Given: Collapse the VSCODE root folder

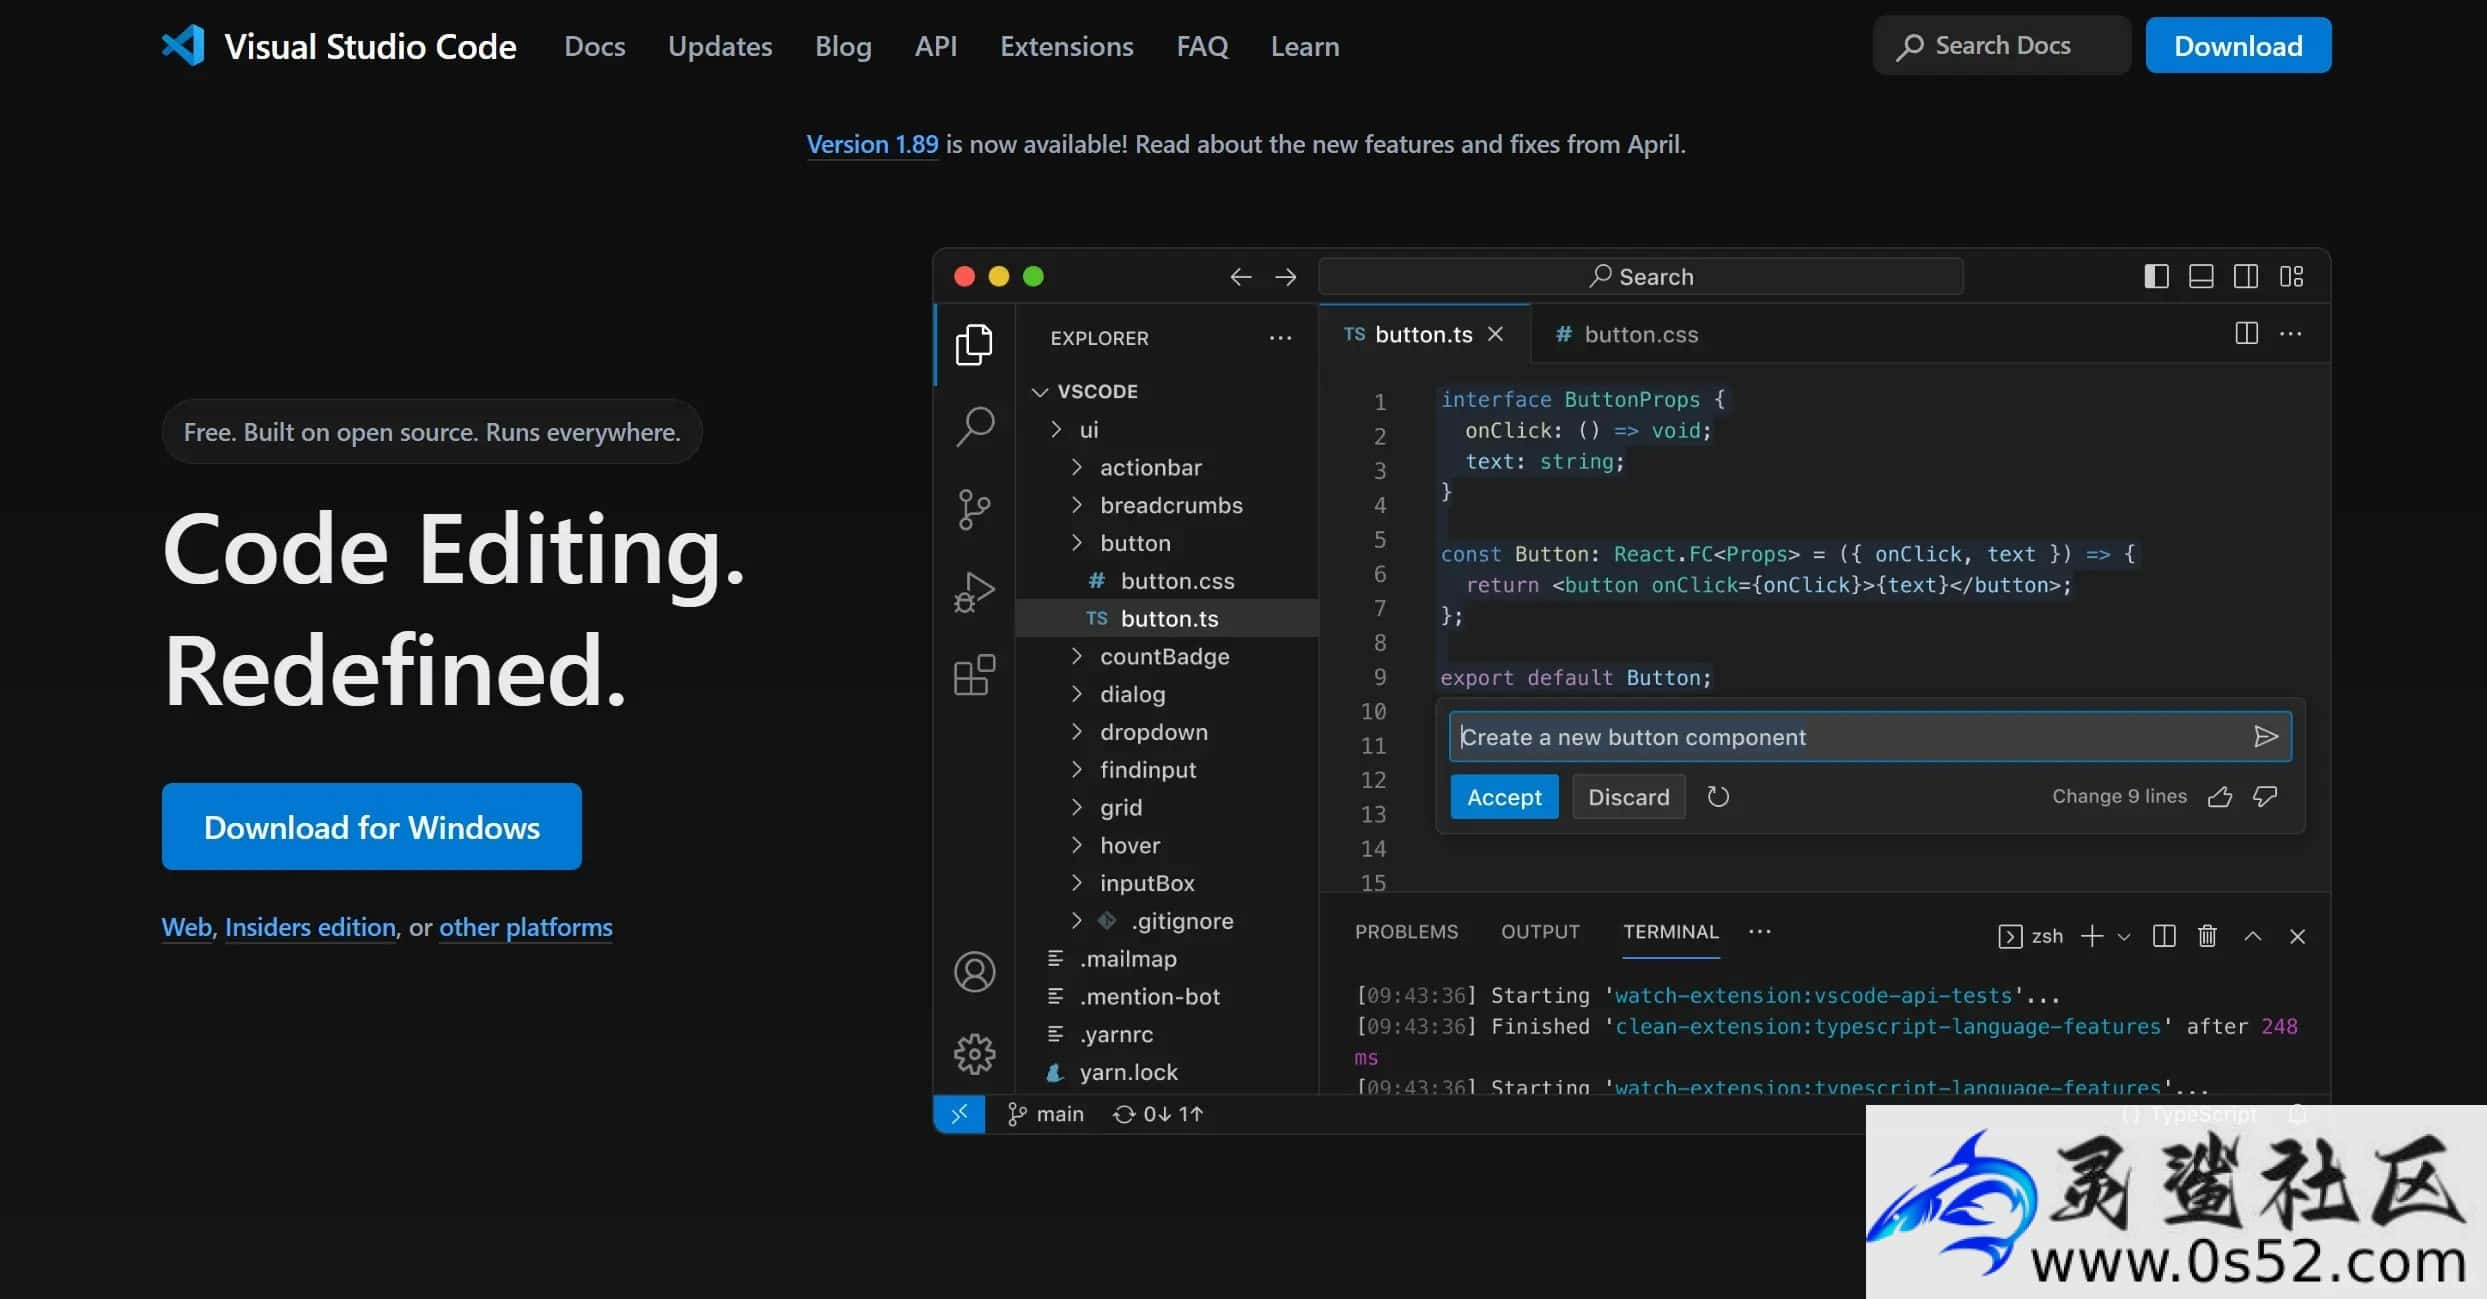Looking at the screenshot, I should (x=1040, y=392).
